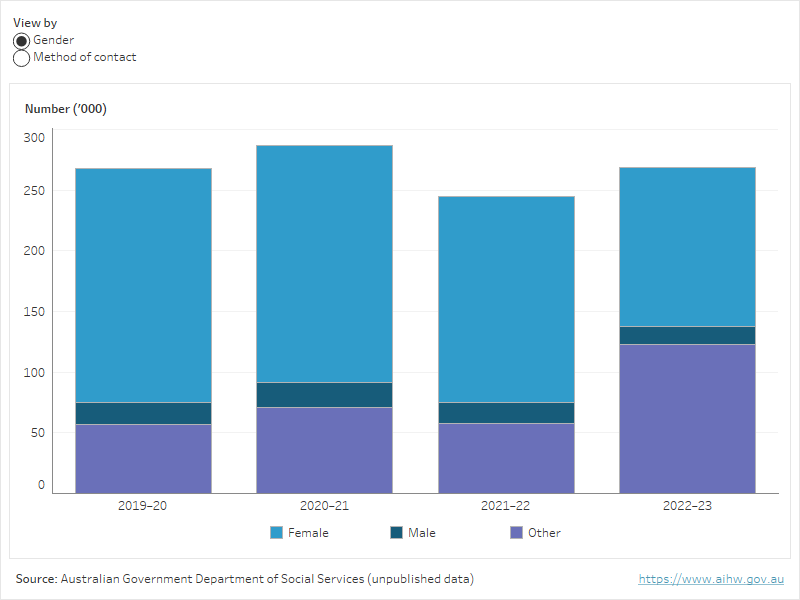Click the Female legend label
The height and width of the screenshot is (600, 800).
(x=308, y=533)
